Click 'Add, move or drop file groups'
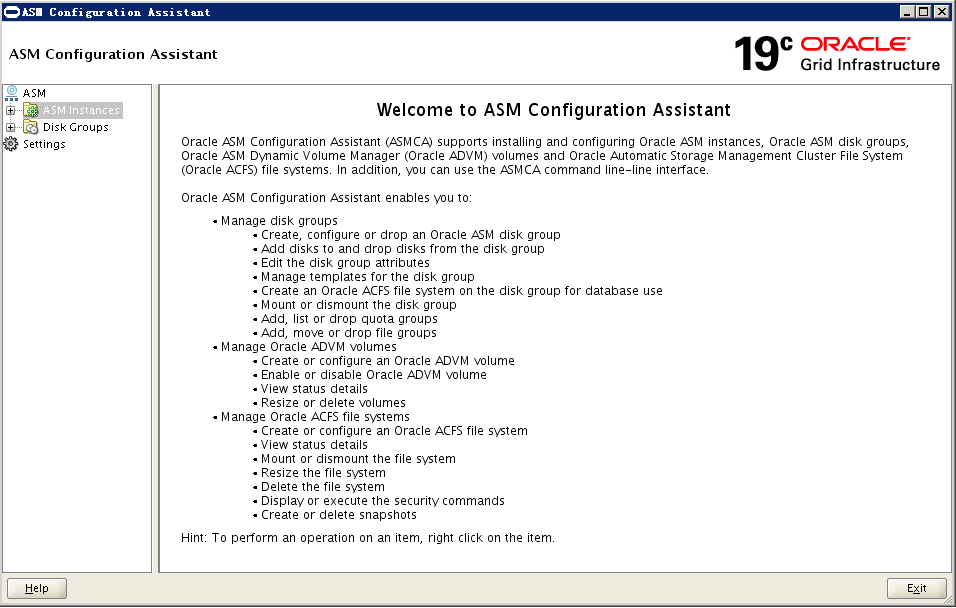The image size is (956, 608). click(349, 333)
